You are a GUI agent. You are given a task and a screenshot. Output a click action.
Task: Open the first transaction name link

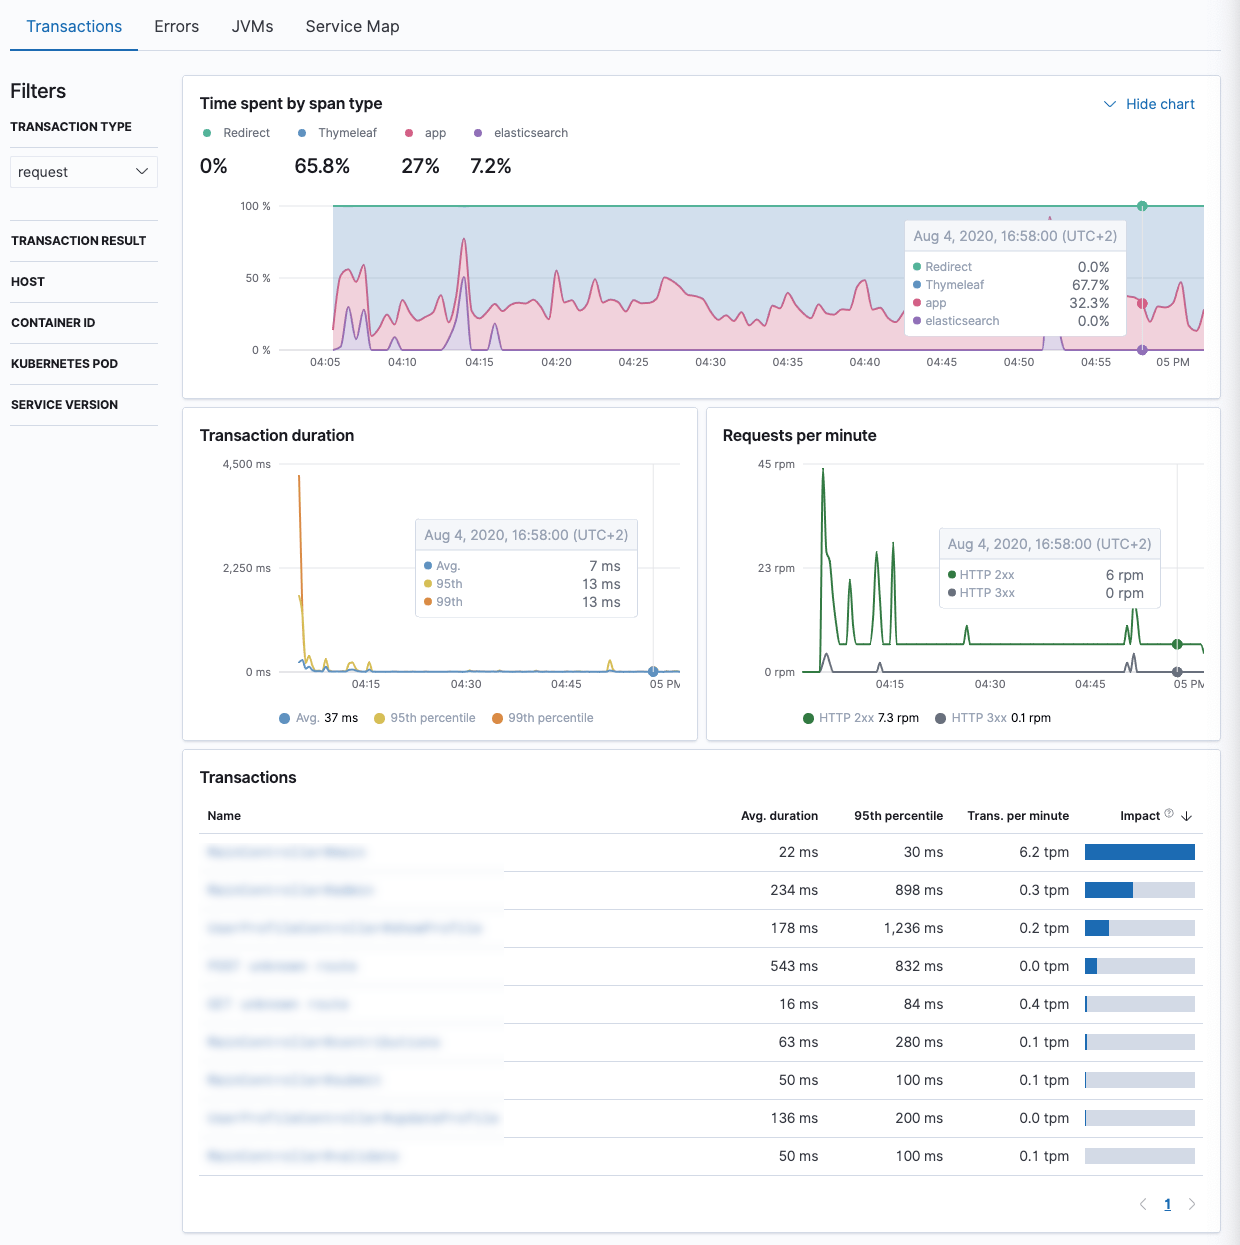click(x=286, y=852)
